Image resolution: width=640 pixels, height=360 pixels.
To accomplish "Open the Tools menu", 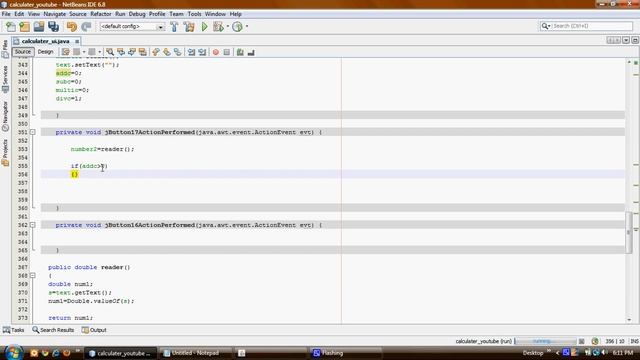I will point(194,14).
